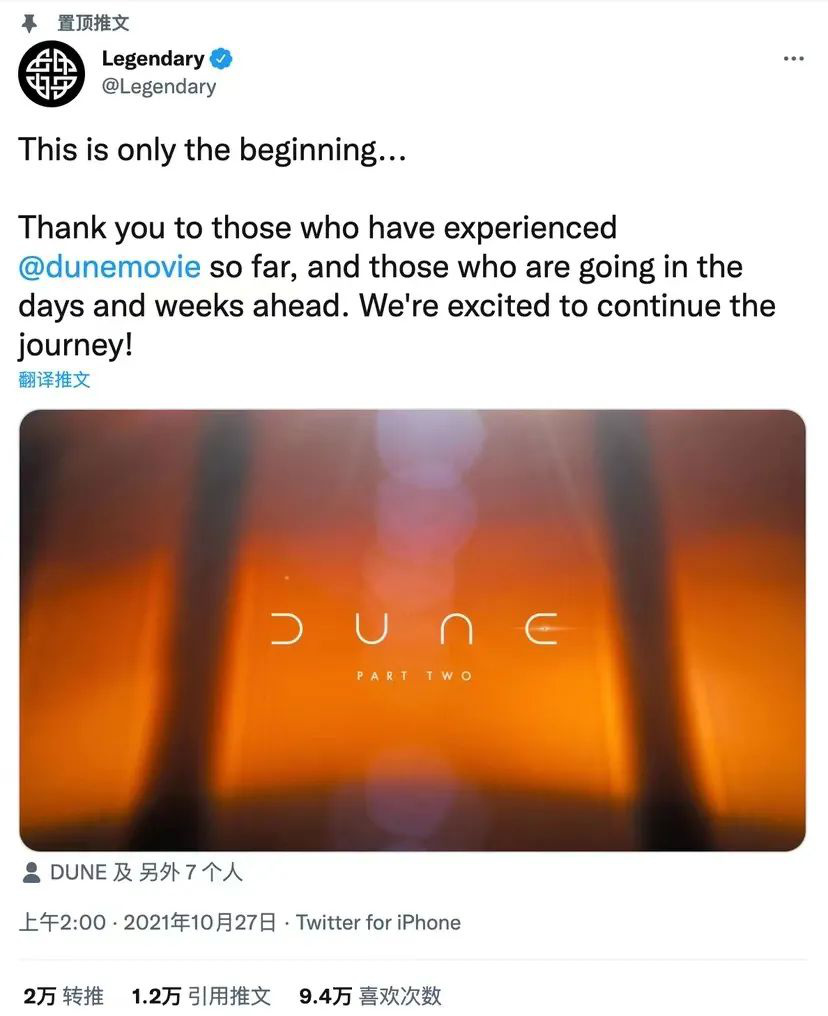Click the PART TWO subtitle in image
The width and height of the screenshot is (828, 1016).
click(x=415, y=676)
